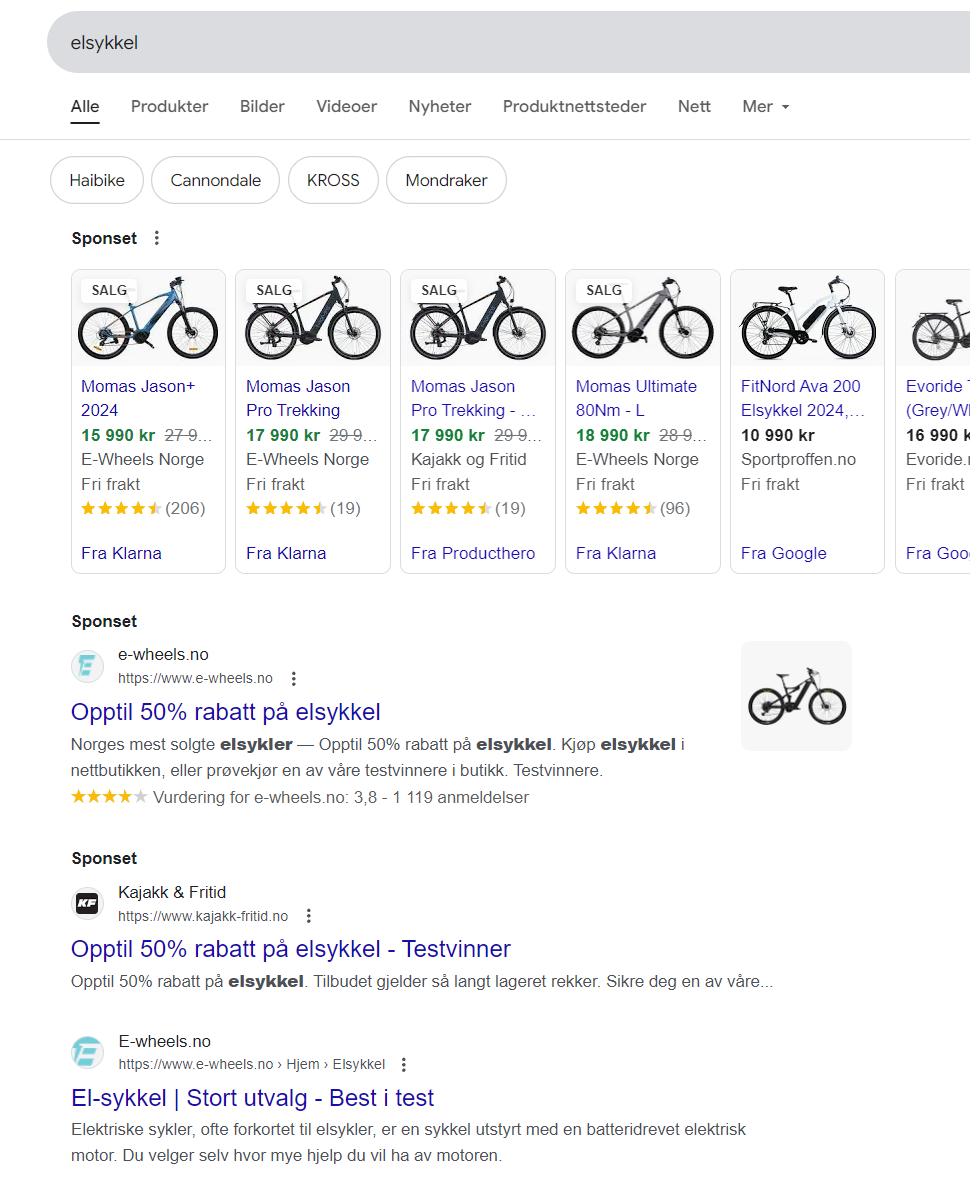Open options menu beside Hjem › Elsykkel breadcrumb
This screenshot has width=970, height=1189.
point(404,1065)
